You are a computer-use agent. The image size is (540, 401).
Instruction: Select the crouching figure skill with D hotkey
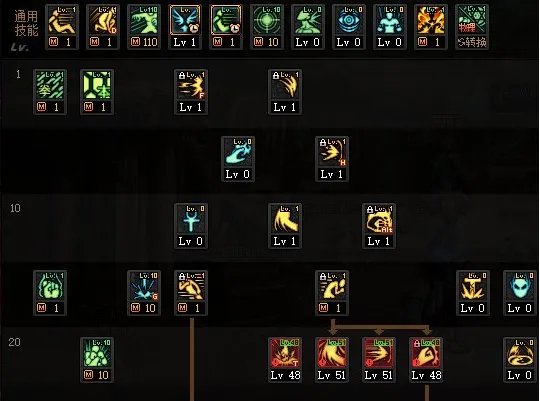103,20
